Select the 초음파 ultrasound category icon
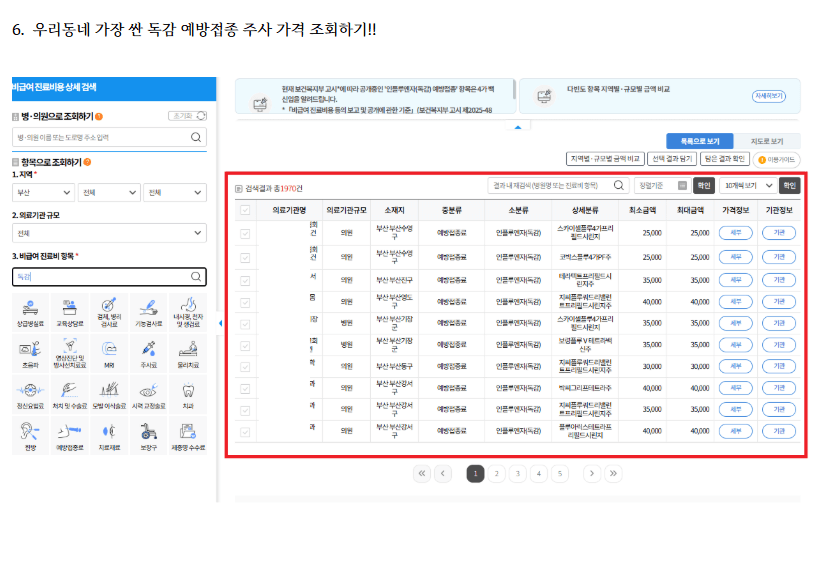This screenshot has width=828, height=588. 31,351
